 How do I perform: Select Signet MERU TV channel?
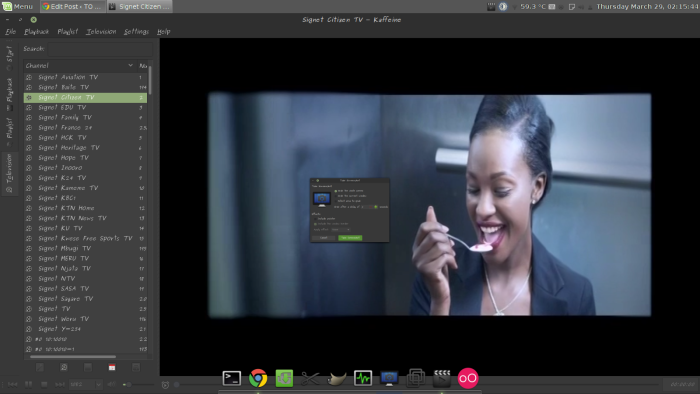tap(85, 259)
